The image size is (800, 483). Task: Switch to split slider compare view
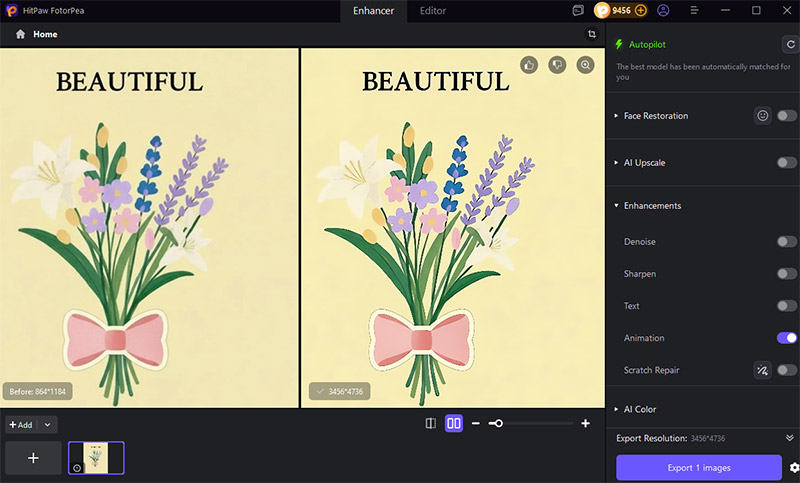pyautogui.click(x=431, y=423)
